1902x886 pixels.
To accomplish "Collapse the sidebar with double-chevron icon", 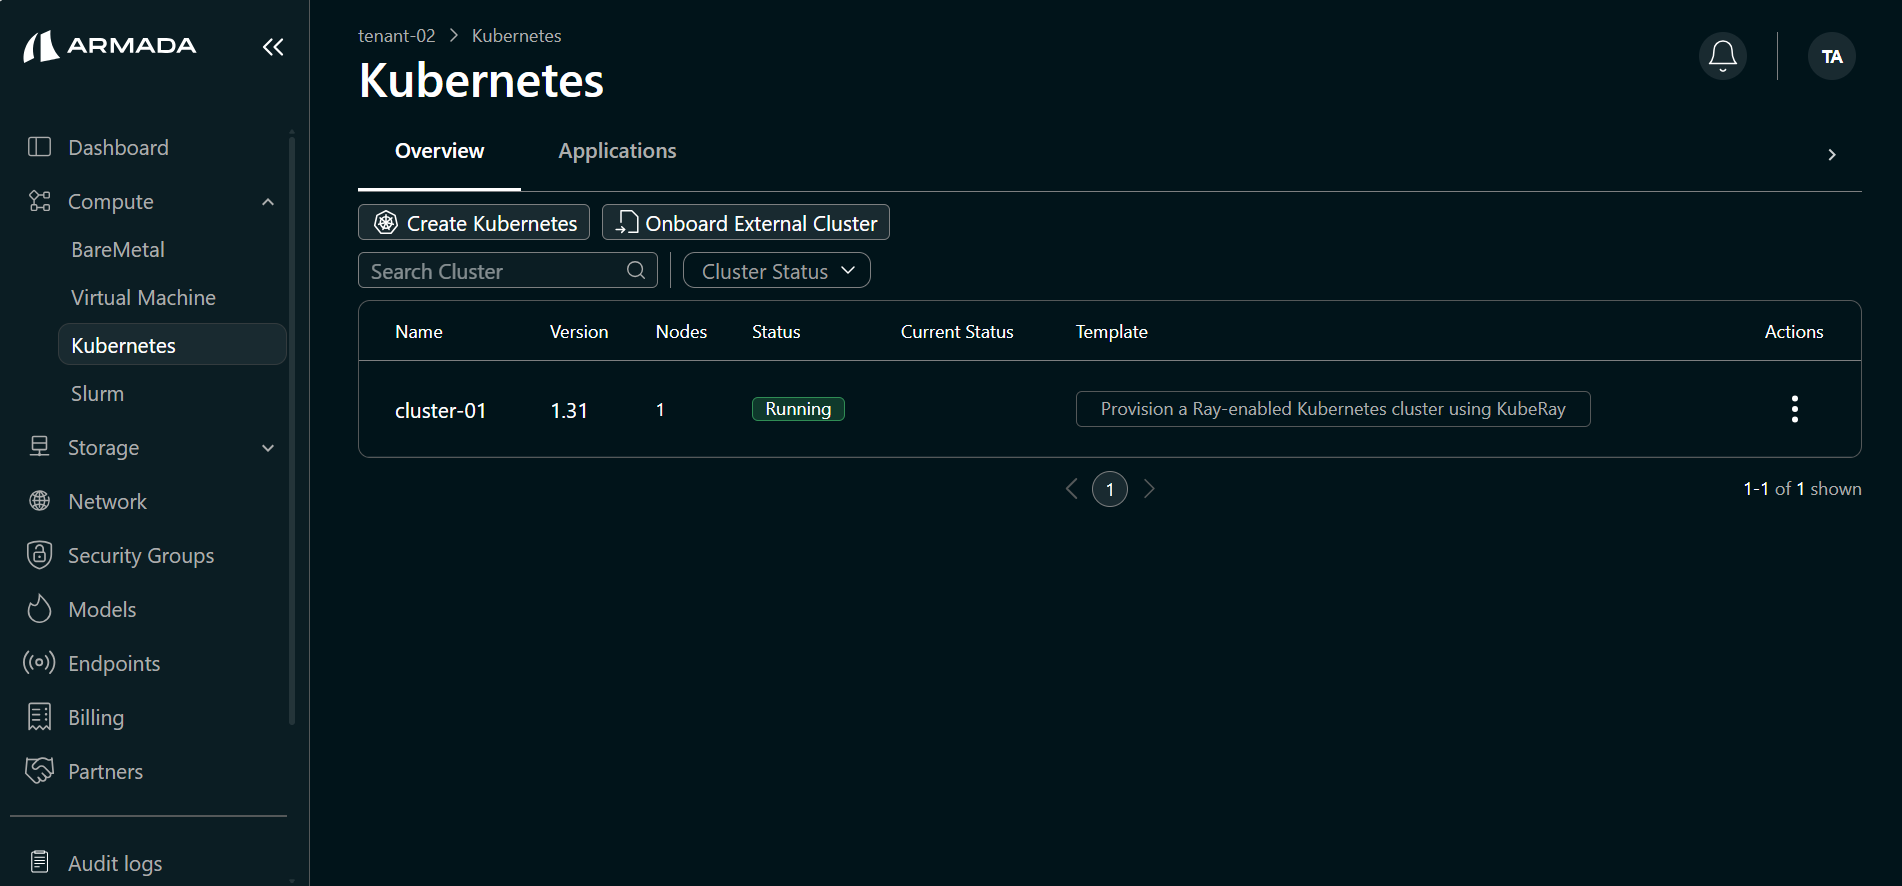I will [x=273, y=47].
